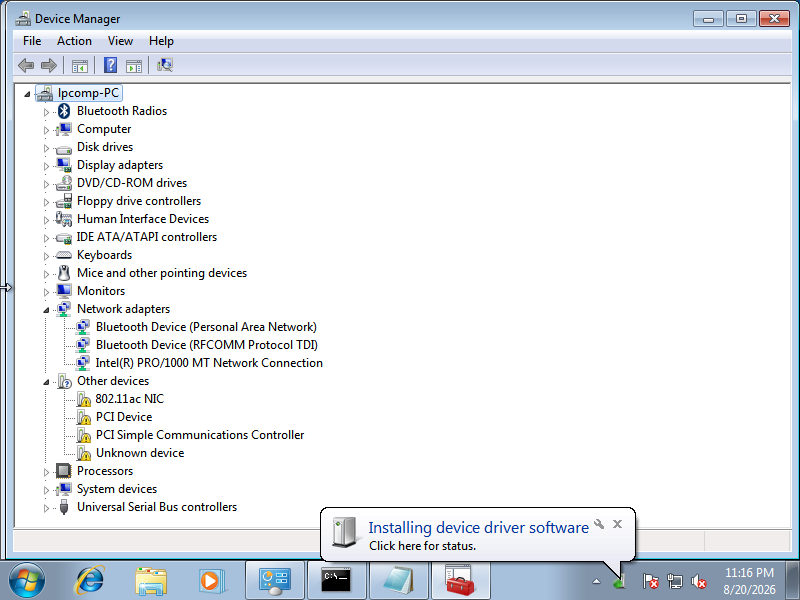Click 'Installing device driver software' balloon link
Image resolution: width=800 pixels, height=600 pixels.
479,528
